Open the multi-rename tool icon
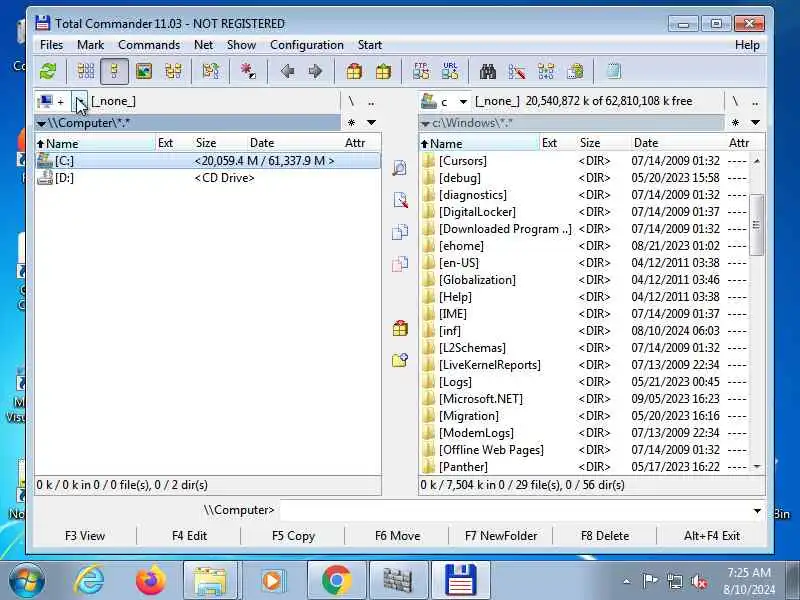The image size is (800, 600). pos(517,71)
